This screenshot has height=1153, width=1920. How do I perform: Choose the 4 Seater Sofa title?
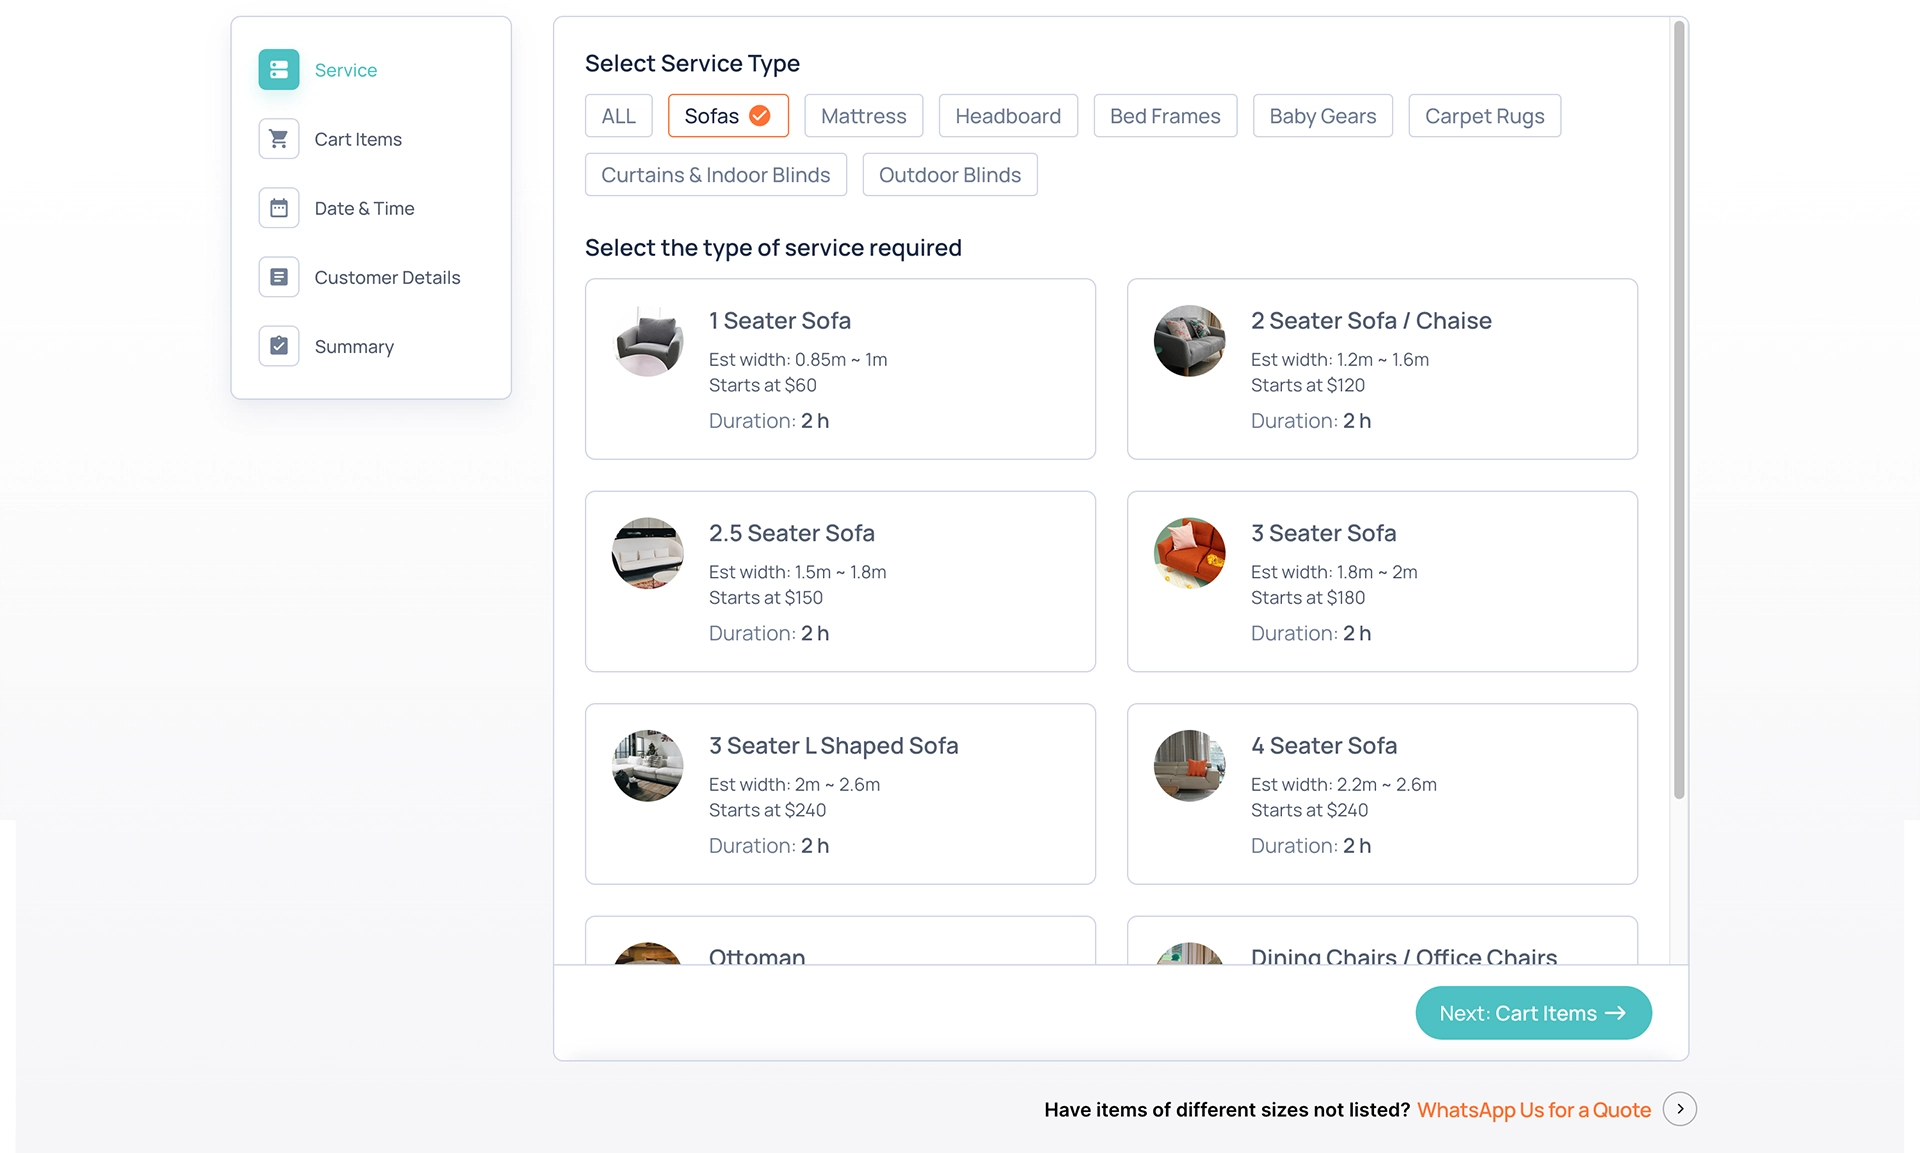pyautogui.click(x=1324, y=746)
